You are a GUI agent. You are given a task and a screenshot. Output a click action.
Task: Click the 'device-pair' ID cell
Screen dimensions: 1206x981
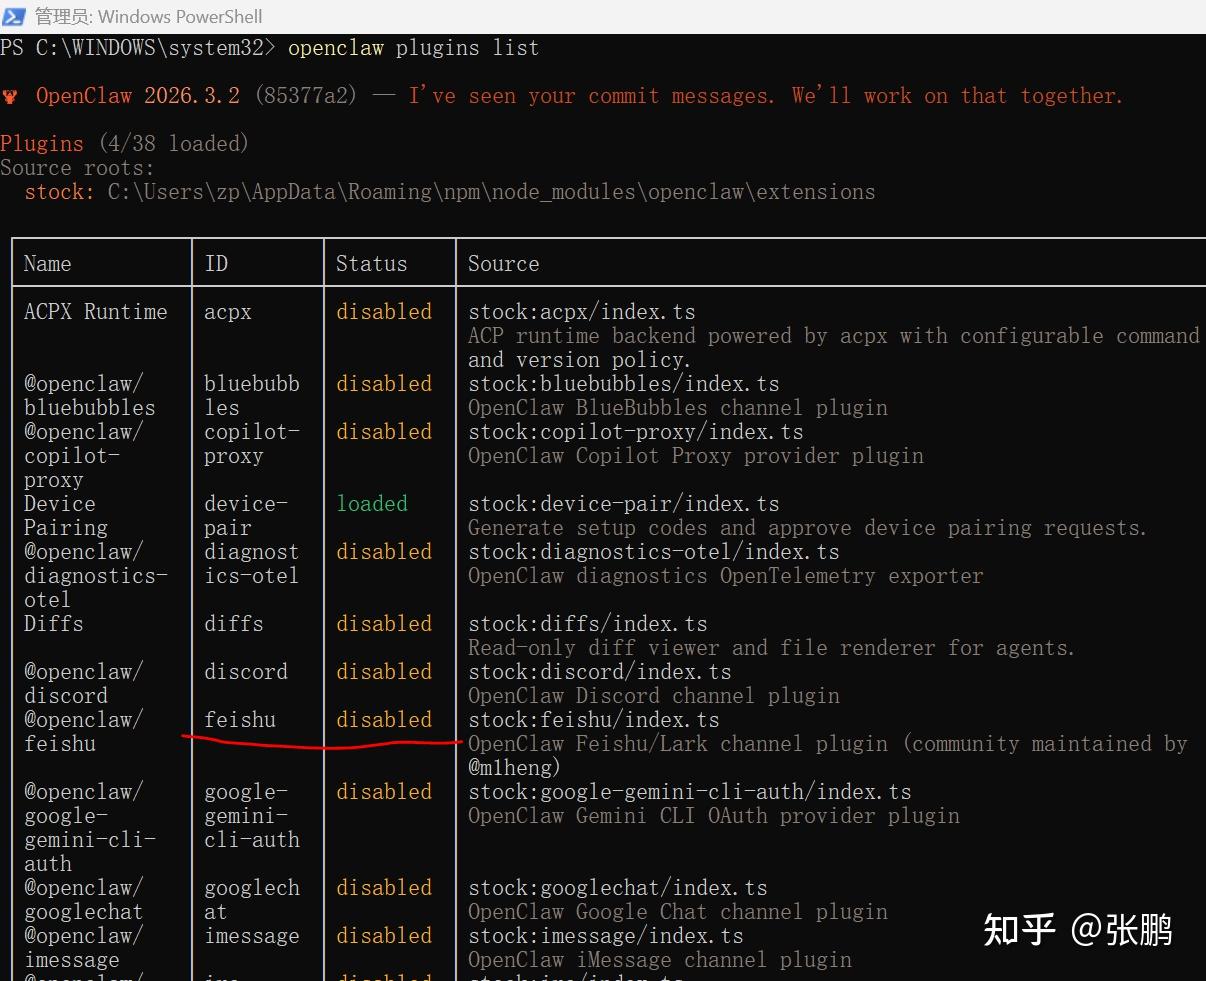click(246, 516)
